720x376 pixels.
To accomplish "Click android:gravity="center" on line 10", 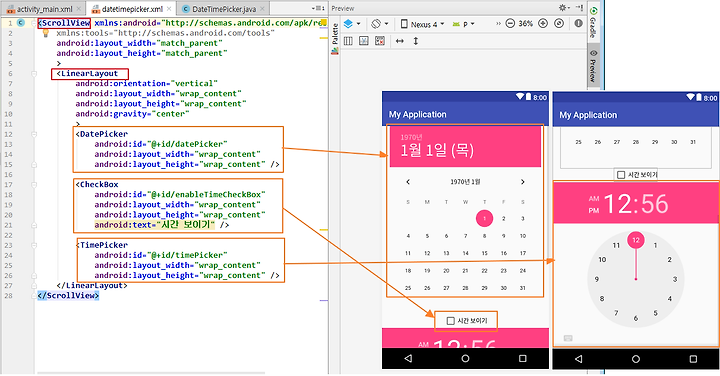I will point(132,114).
